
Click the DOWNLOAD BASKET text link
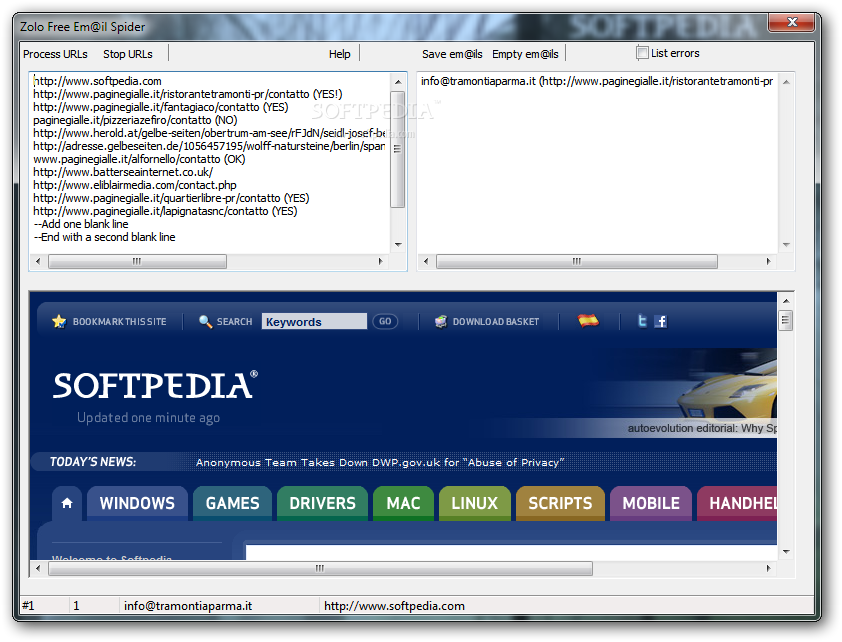pos(495,322)
